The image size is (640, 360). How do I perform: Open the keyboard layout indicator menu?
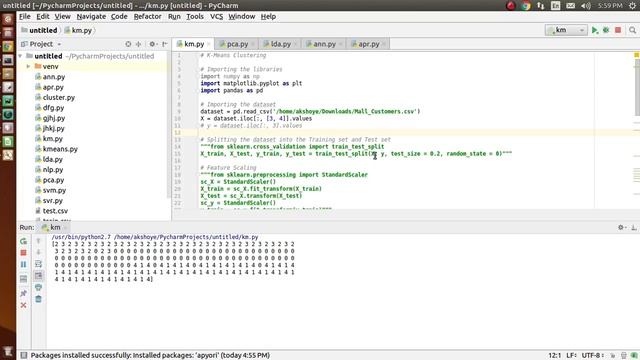pos(556,6)
